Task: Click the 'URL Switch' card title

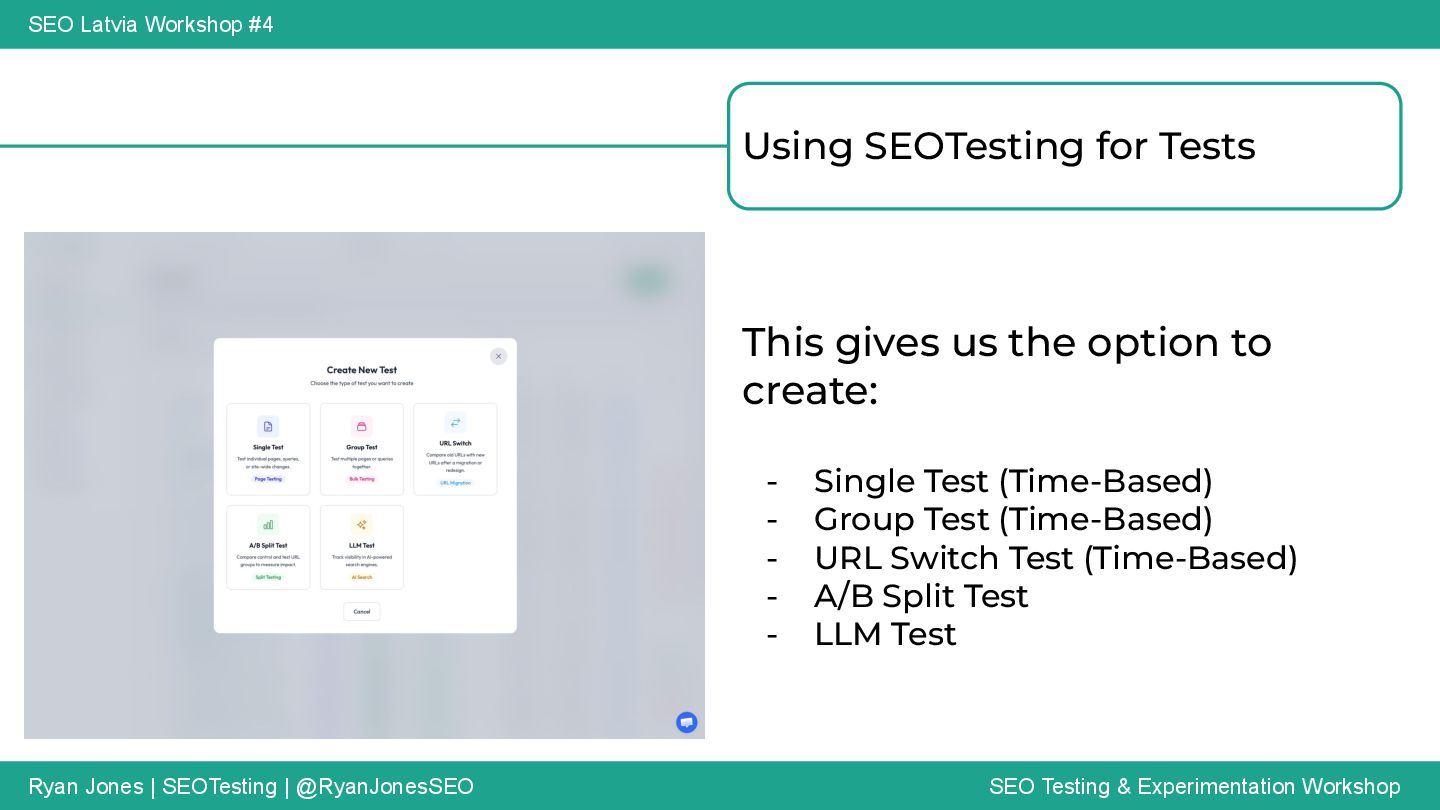Action: coord(455,443)
